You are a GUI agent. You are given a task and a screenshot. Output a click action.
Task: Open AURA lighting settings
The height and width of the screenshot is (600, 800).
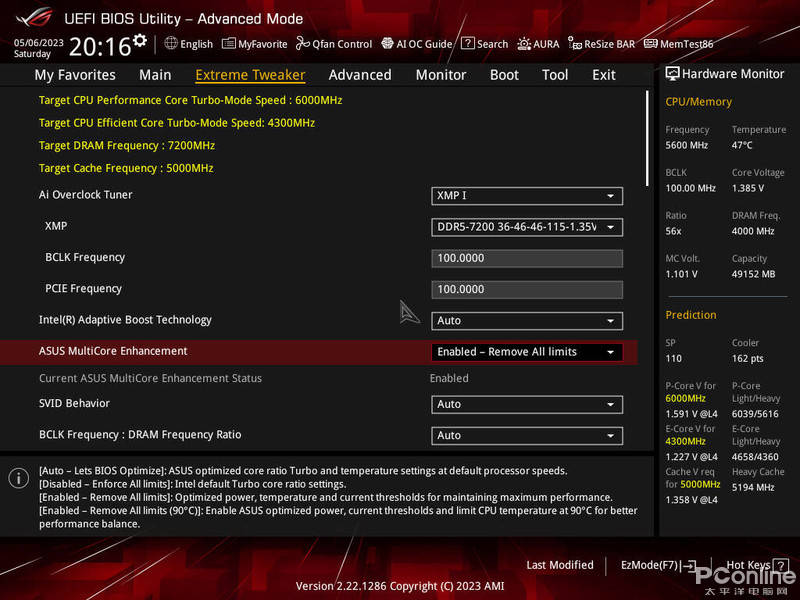point(539,44)
